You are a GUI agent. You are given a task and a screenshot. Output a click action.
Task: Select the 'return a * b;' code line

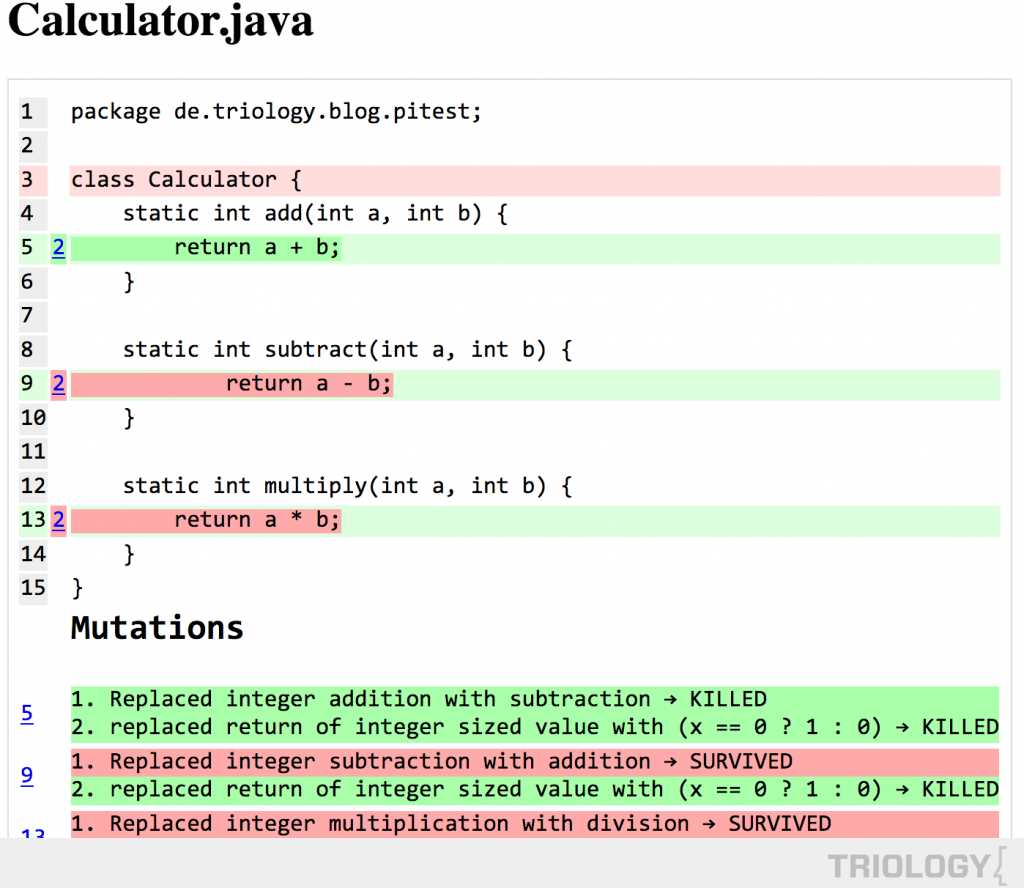(x=257, y=520)
